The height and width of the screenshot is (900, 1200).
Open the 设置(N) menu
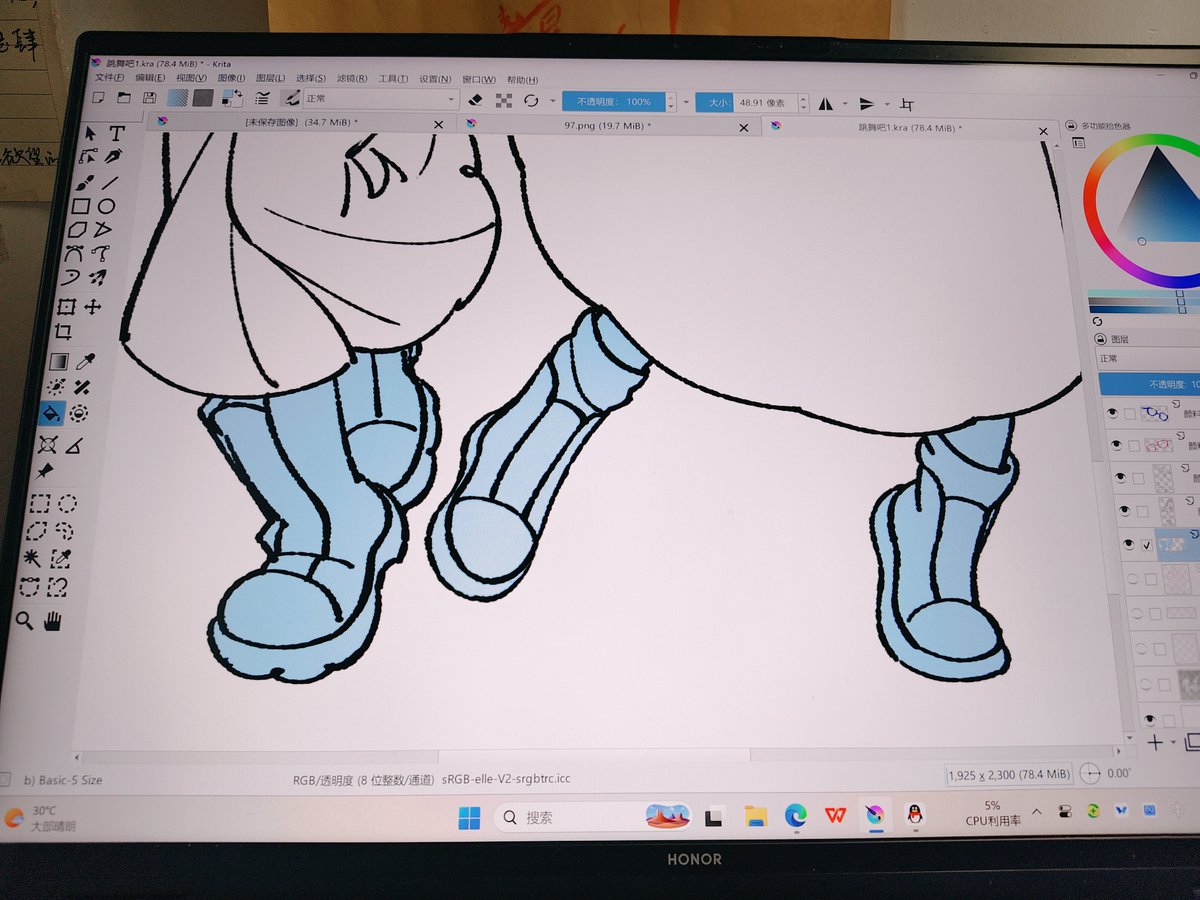[x=435, y=79]
